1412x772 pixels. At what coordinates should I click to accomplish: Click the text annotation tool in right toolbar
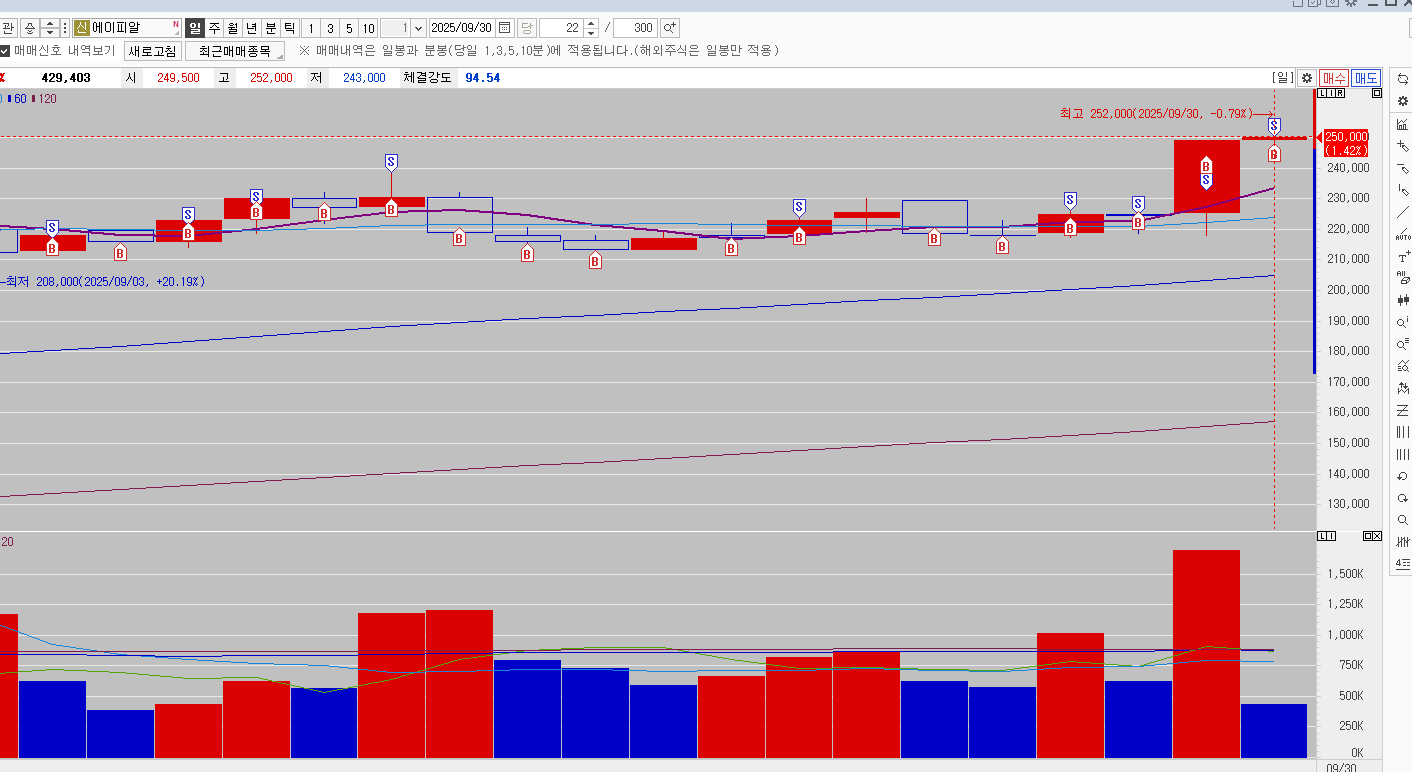(1403, 256)
